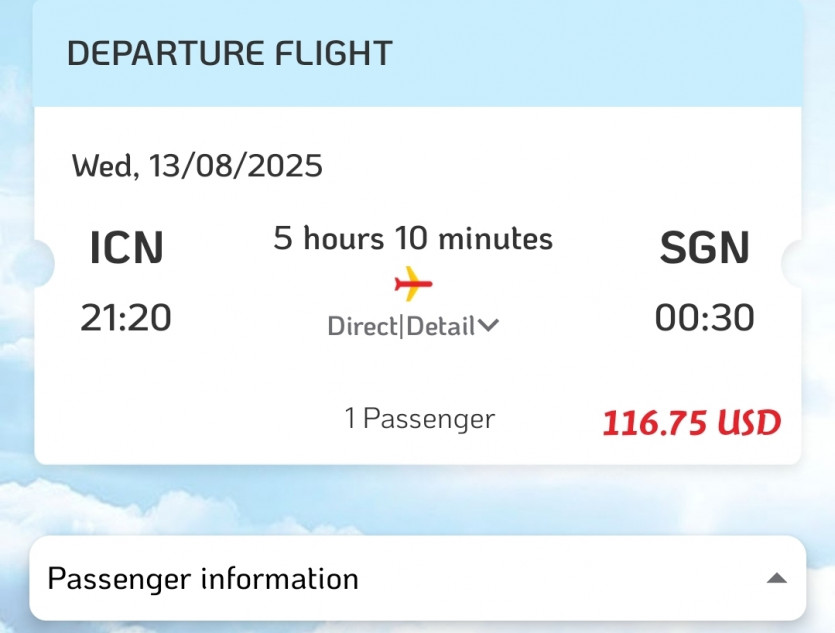Image resolution: width=835 pixels, height=633 pixels.
Task: Click the Passenger information panel bar
Action: [560, 578]
